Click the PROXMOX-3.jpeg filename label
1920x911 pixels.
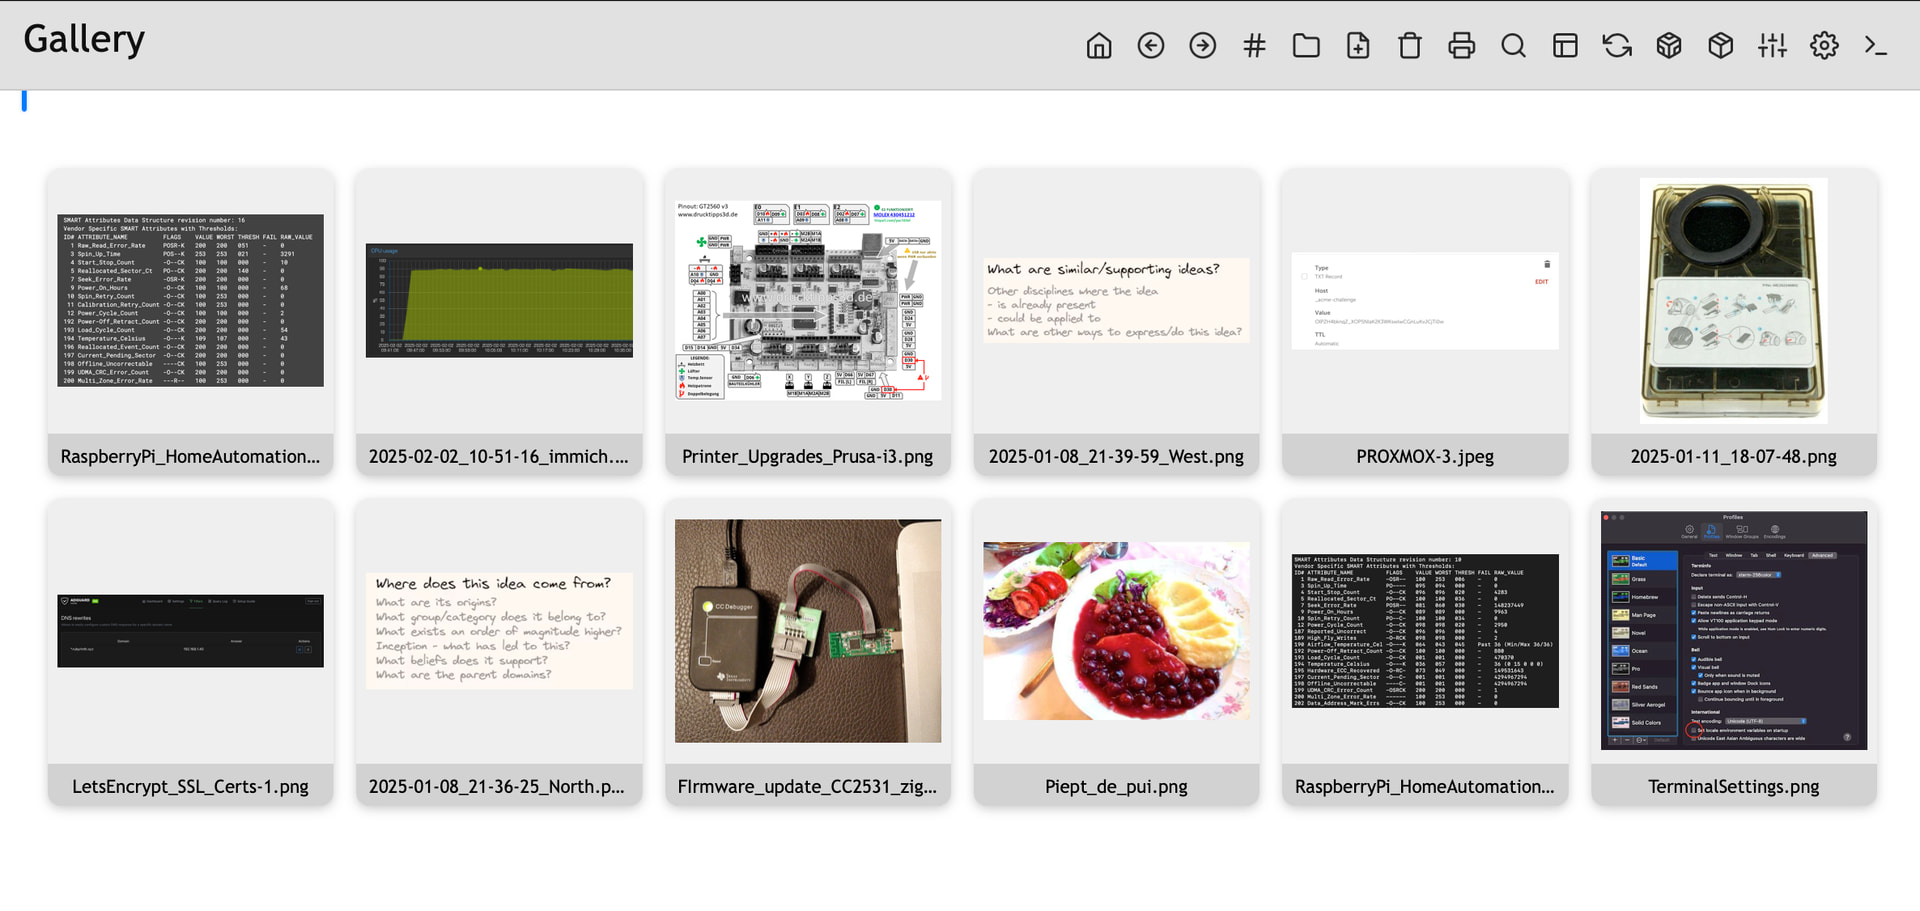click(1424, 457)
